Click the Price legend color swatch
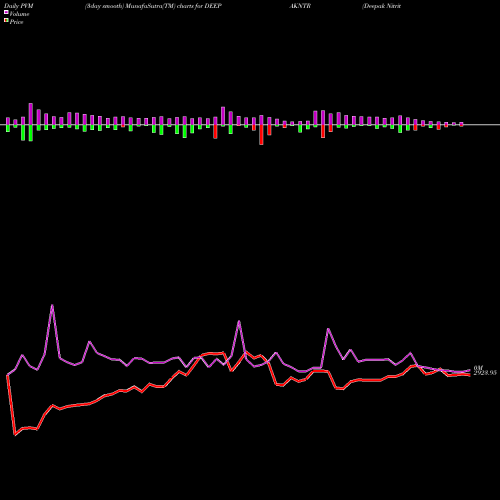Viewport: 500px width, 500px height. (6, 21)
